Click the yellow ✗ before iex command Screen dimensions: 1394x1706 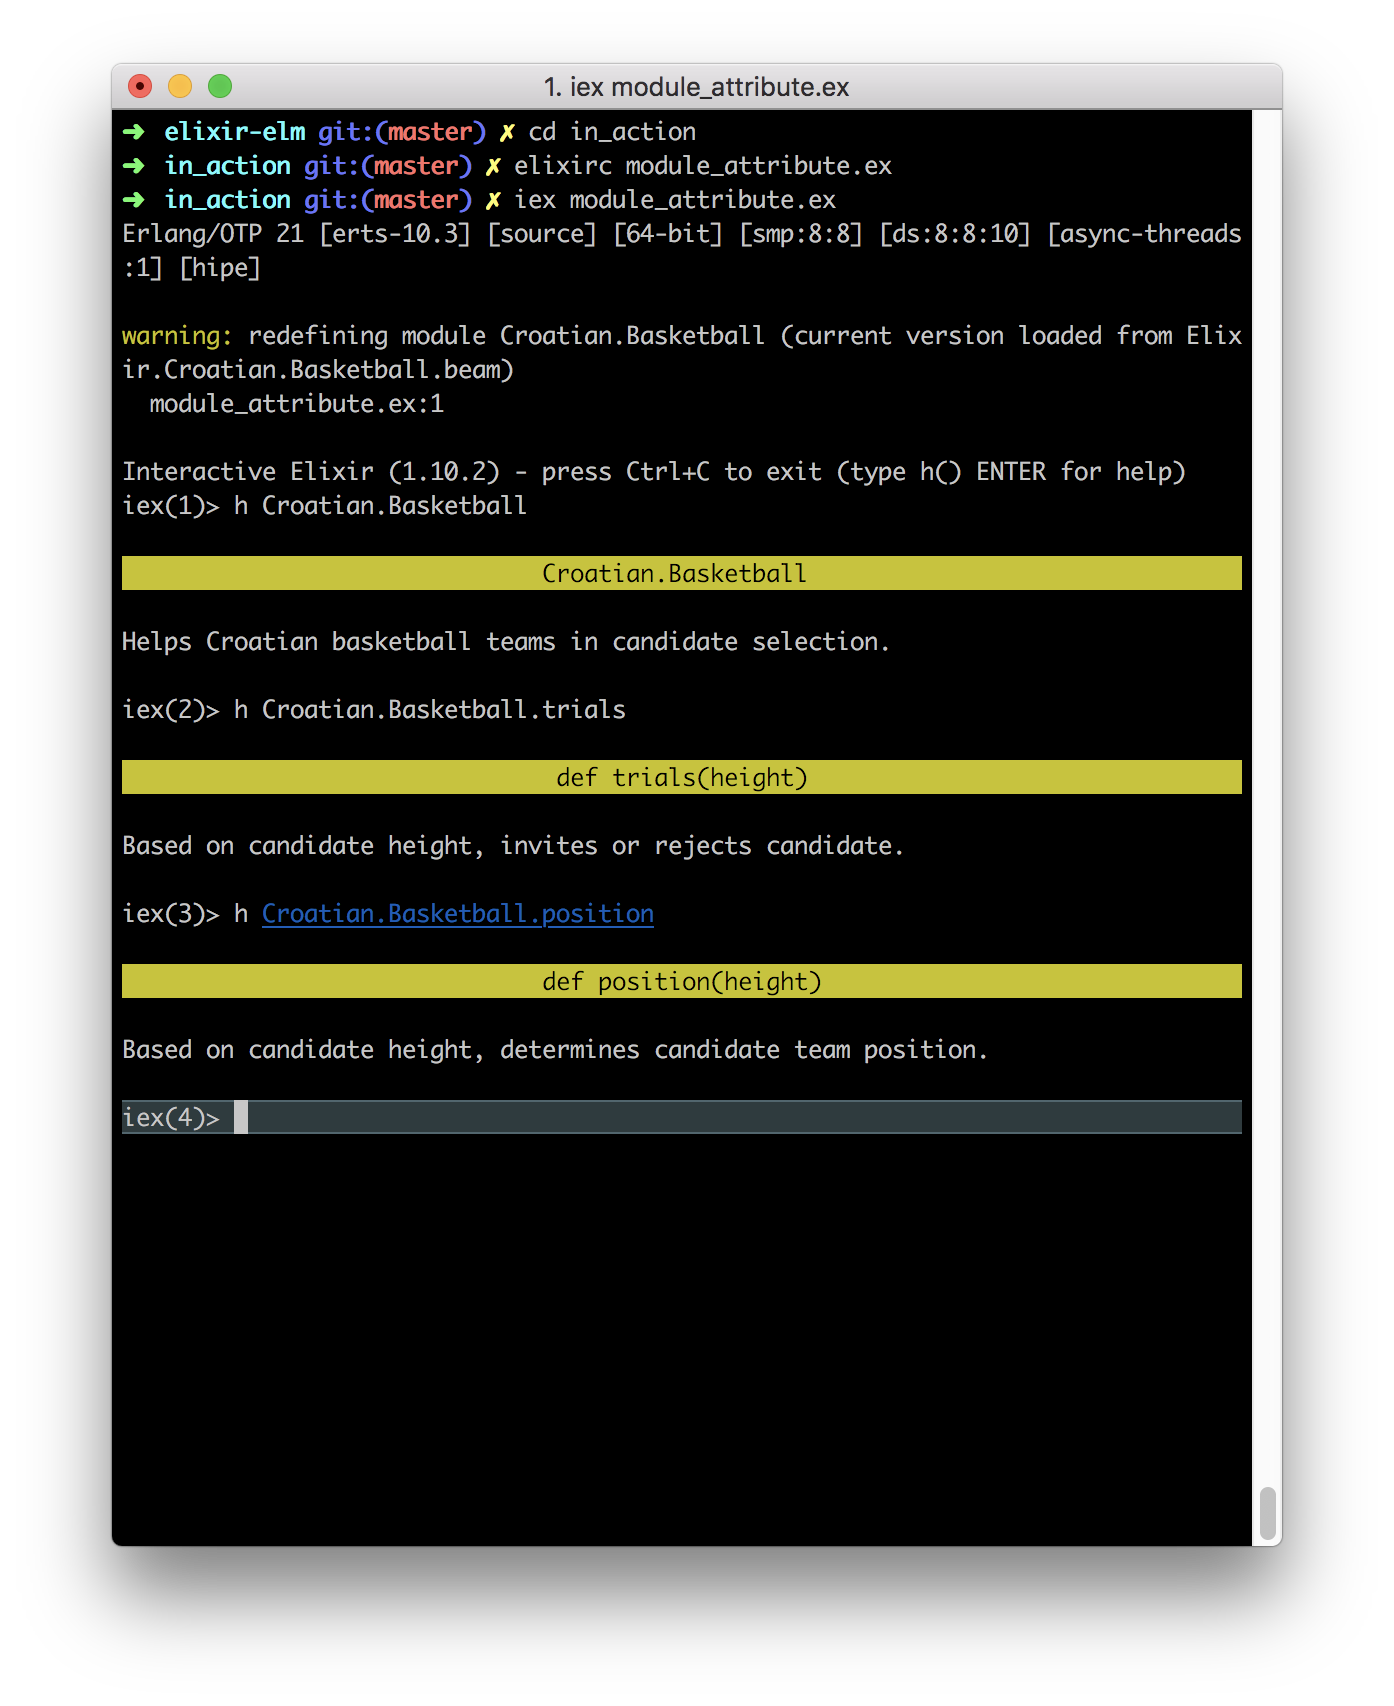click(493, 200)
